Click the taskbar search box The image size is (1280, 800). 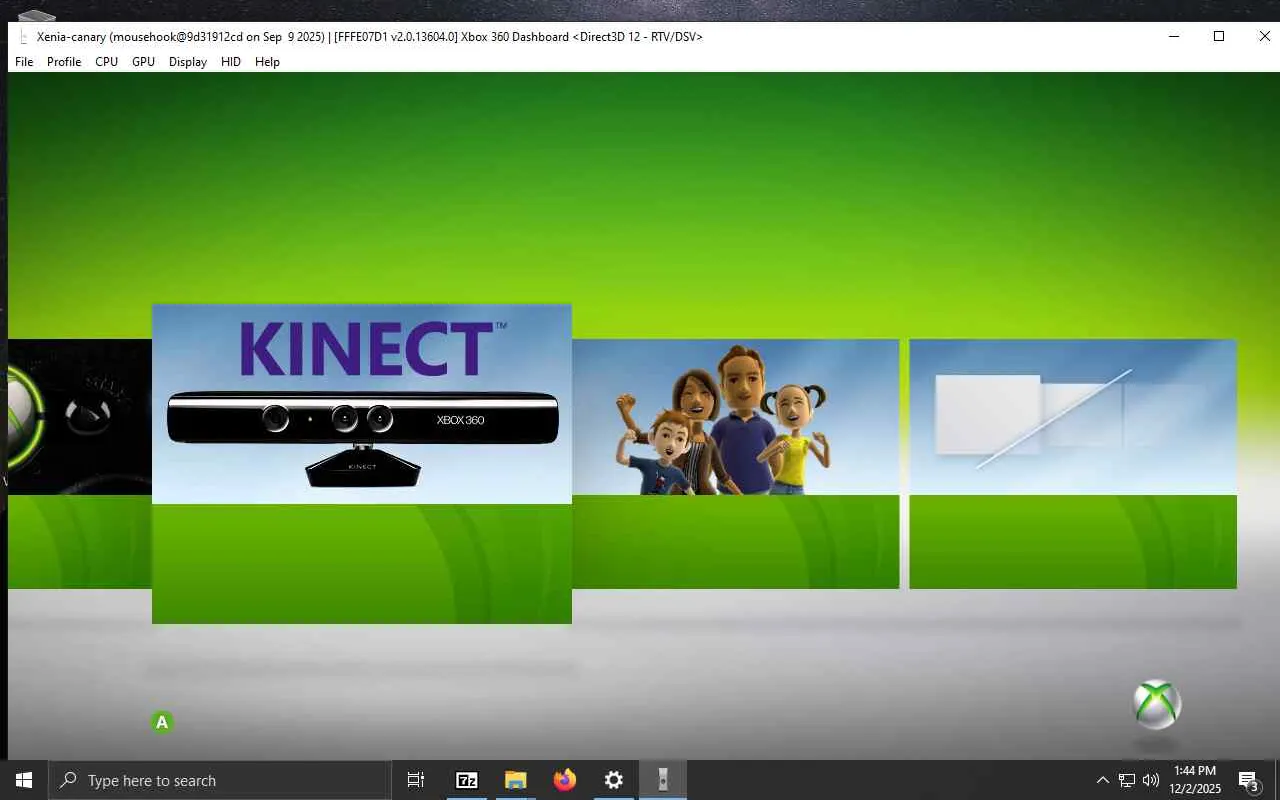point(220,780)
